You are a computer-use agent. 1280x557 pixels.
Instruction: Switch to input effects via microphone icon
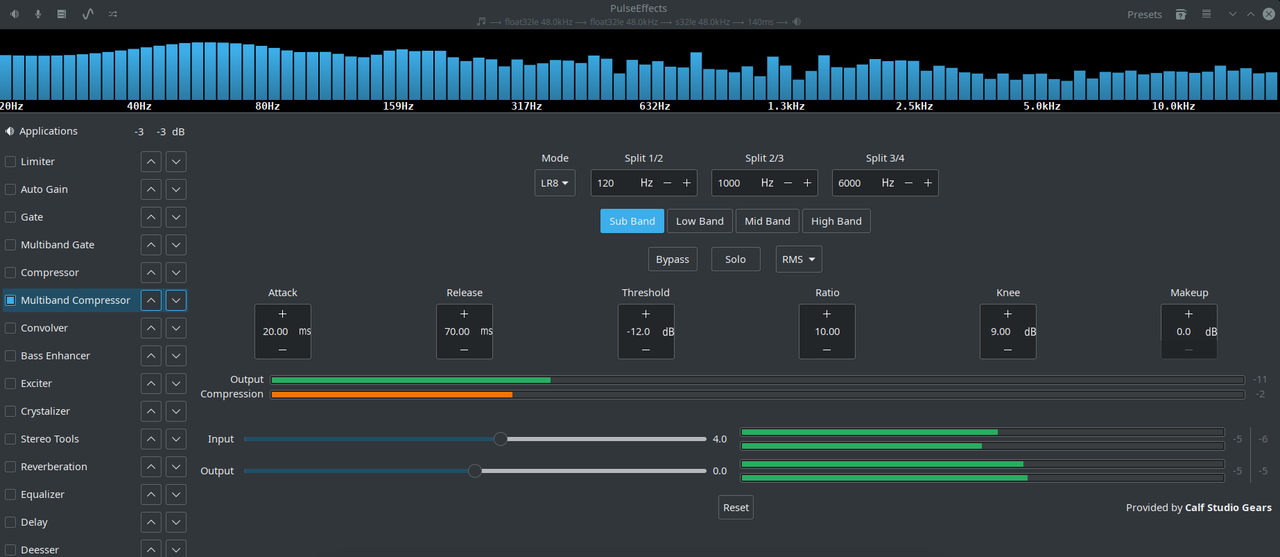click(38, 14)
